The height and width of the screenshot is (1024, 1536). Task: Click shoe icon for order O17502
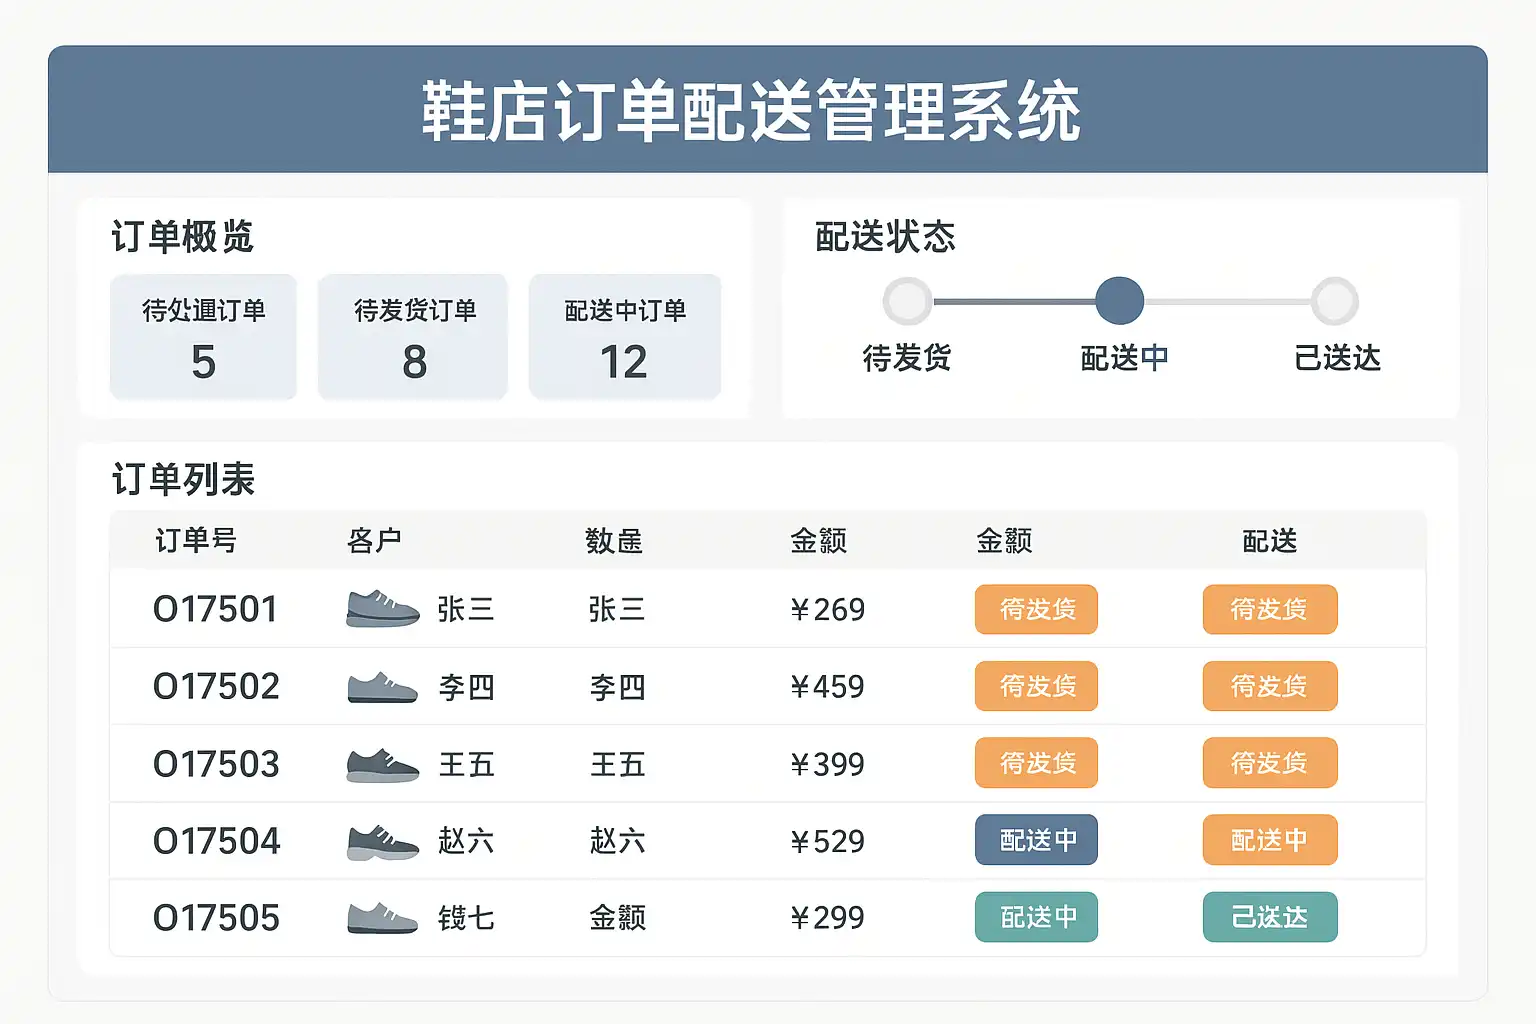tap(382, 687)
